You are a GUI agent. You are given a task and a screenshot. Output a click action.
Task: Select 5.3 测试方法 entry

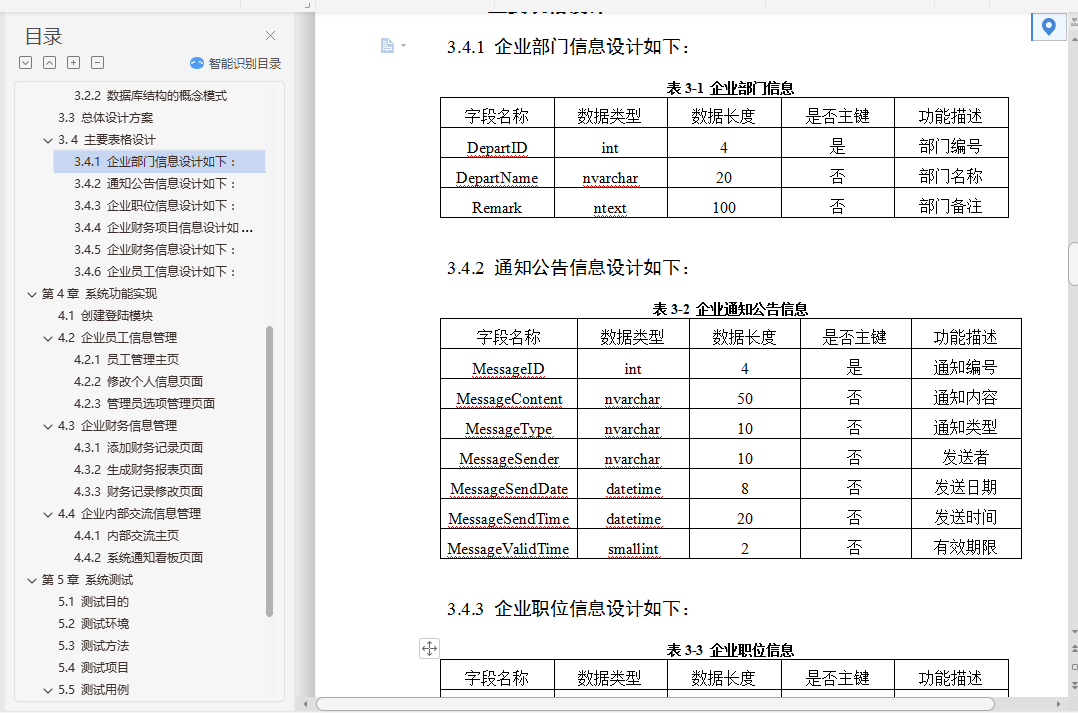[94, 646]
